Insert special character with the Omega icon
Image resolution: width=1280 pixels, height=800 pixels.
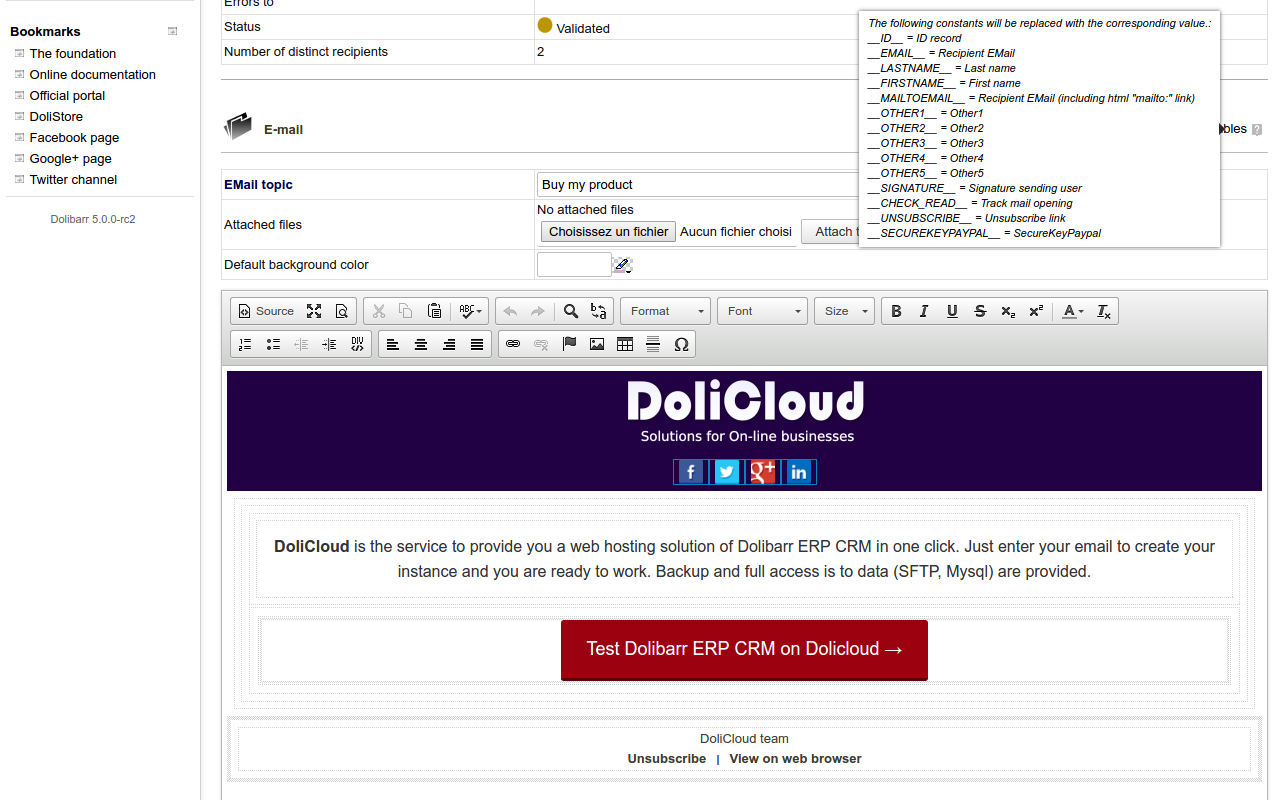[x=681, y=344]
